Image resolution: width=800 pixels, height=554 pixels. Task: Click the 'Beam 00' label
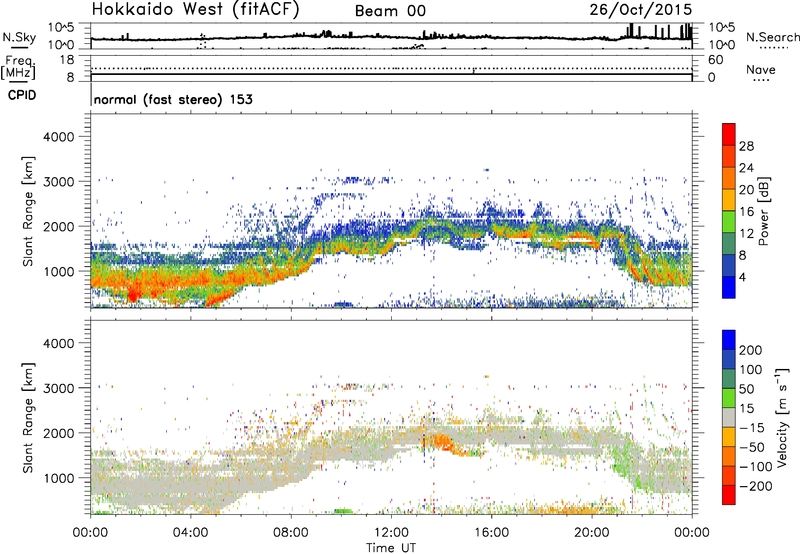tap(390, 11)
